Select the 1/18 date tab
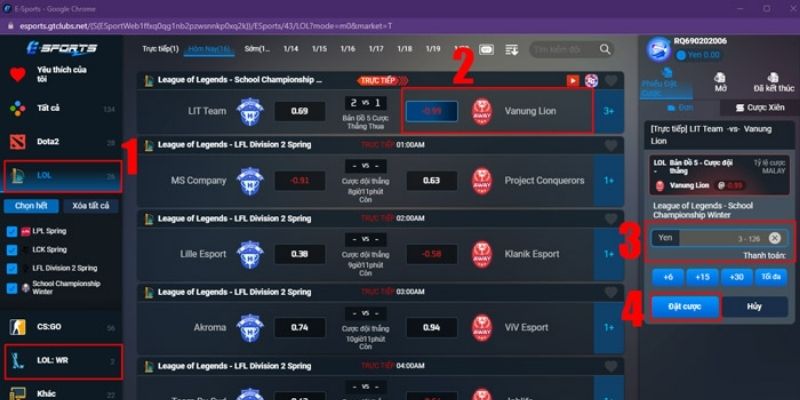 coord(405,49)
